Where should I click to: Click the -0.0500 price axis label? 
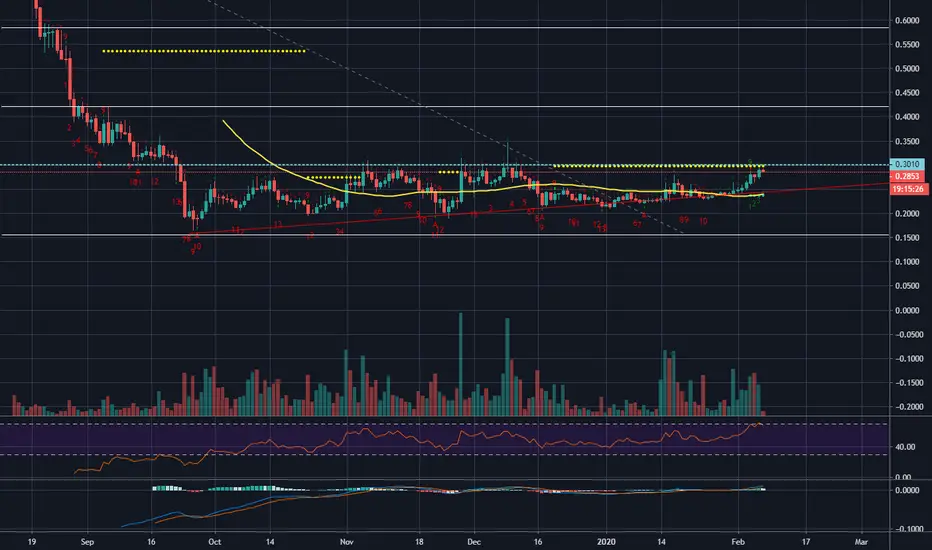pos(907,334)
